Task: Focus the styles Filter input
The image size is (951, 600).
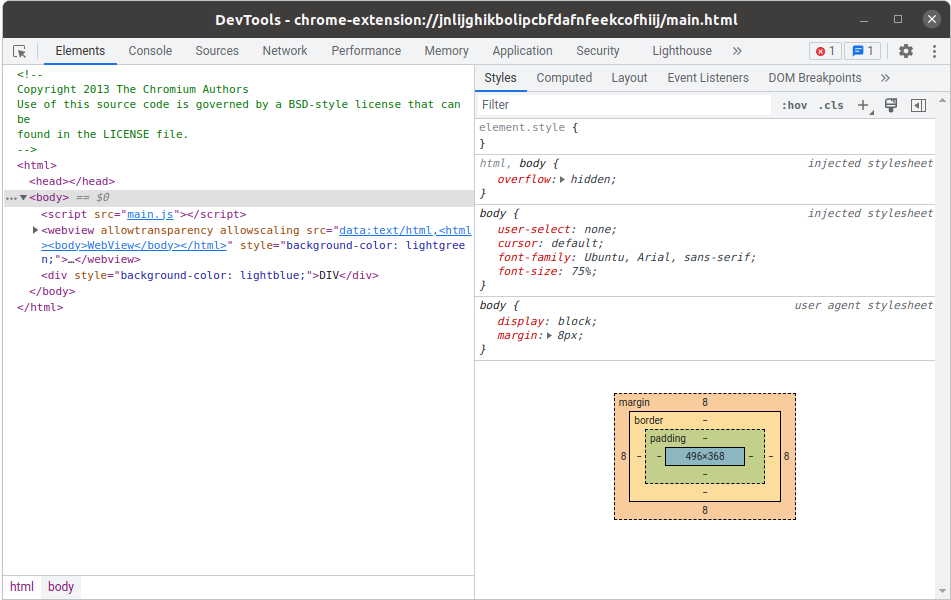Action: pos(623,105)
